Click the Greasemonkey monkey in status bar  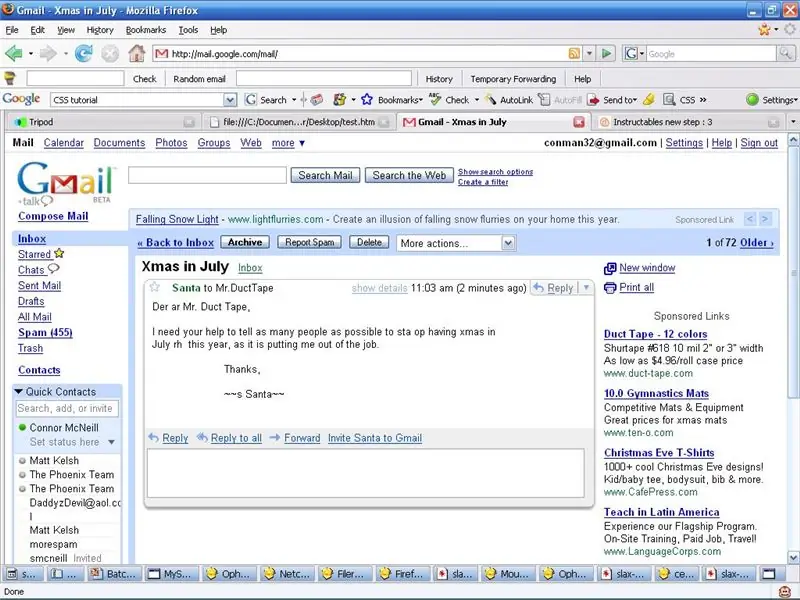click(x=785, y=592)
